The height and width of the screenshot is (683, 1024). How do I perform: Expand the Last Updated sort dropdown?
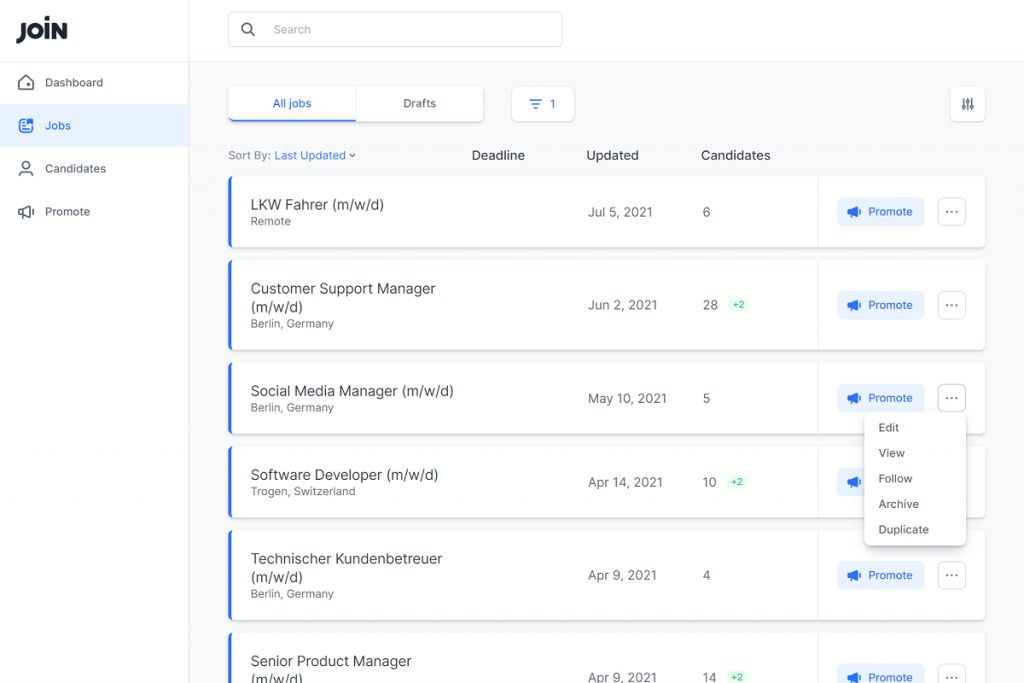[315, 156]
